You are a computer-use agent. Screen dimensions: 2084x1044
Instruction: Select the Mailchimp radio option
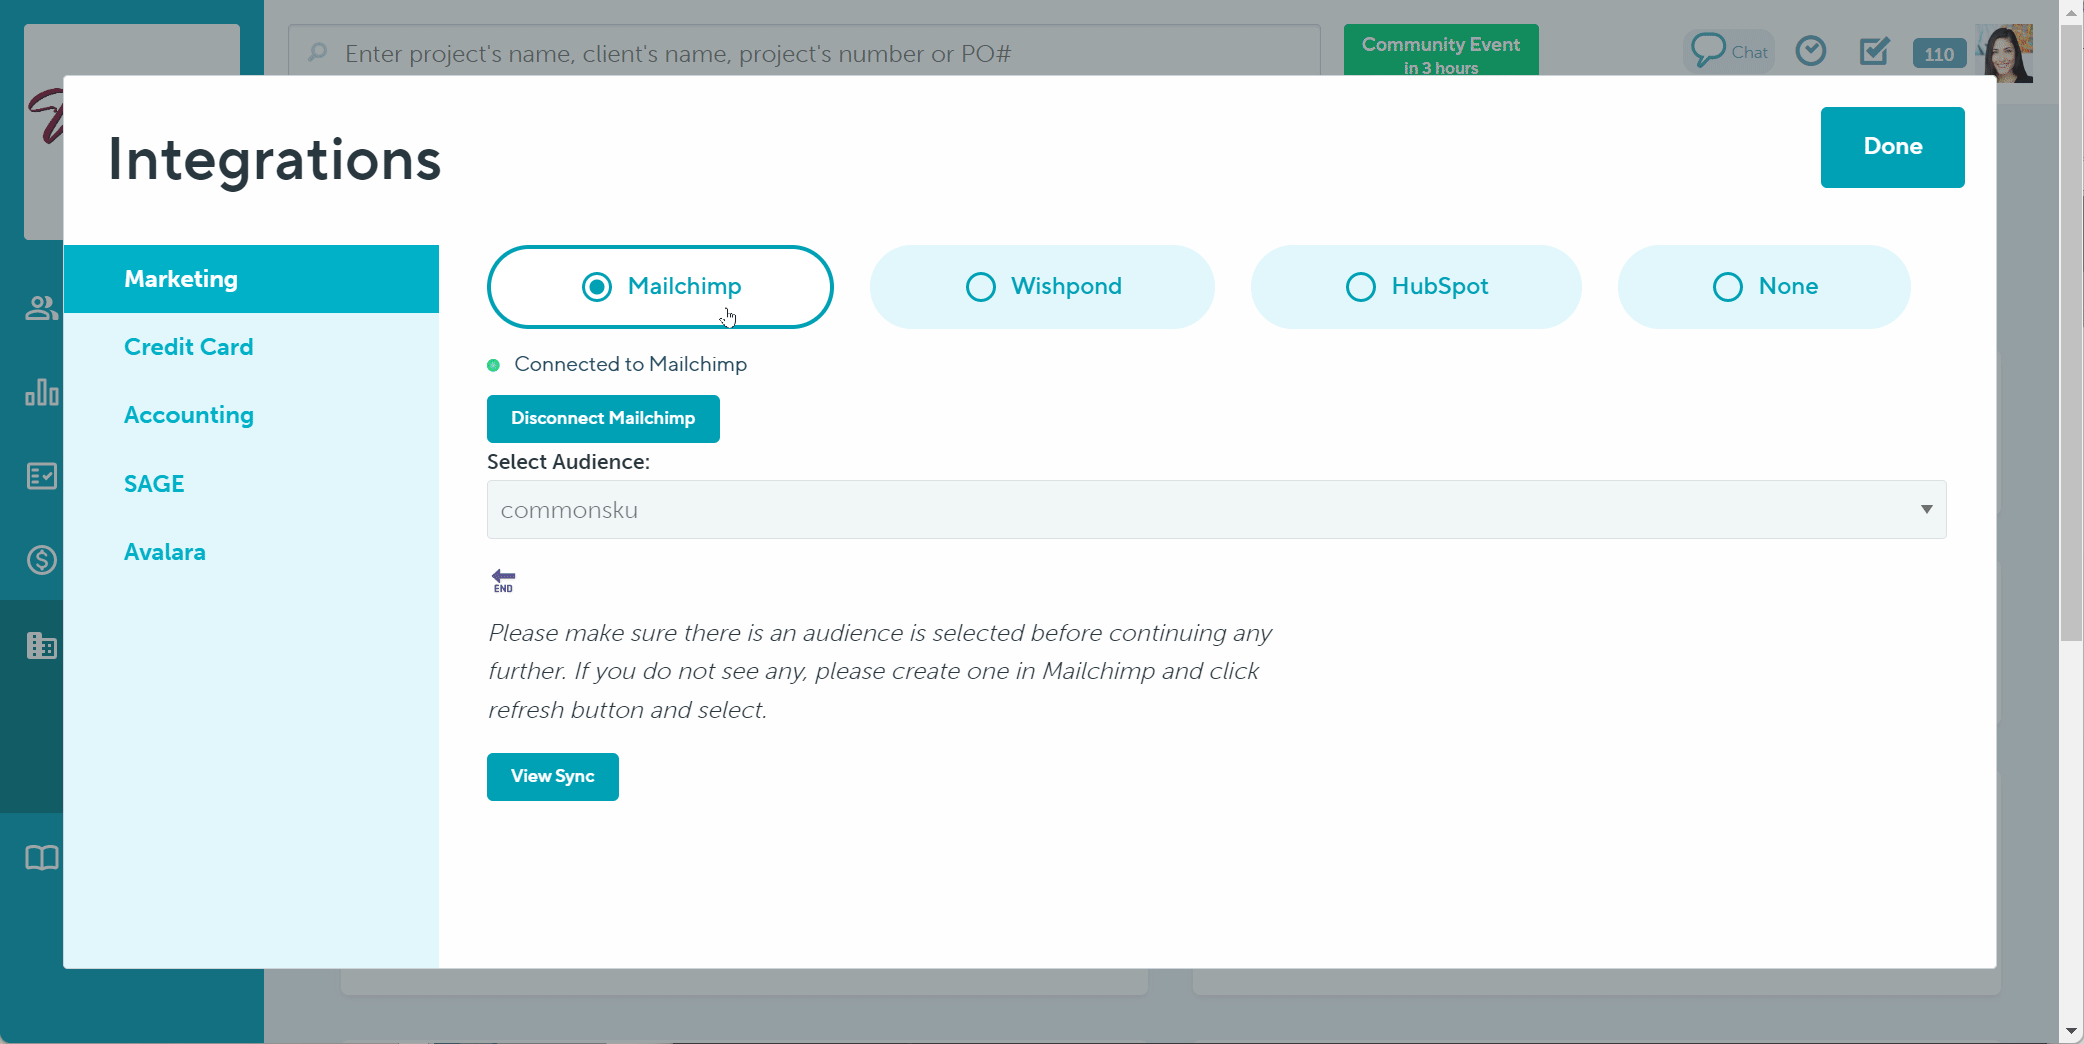coord(597,287)
